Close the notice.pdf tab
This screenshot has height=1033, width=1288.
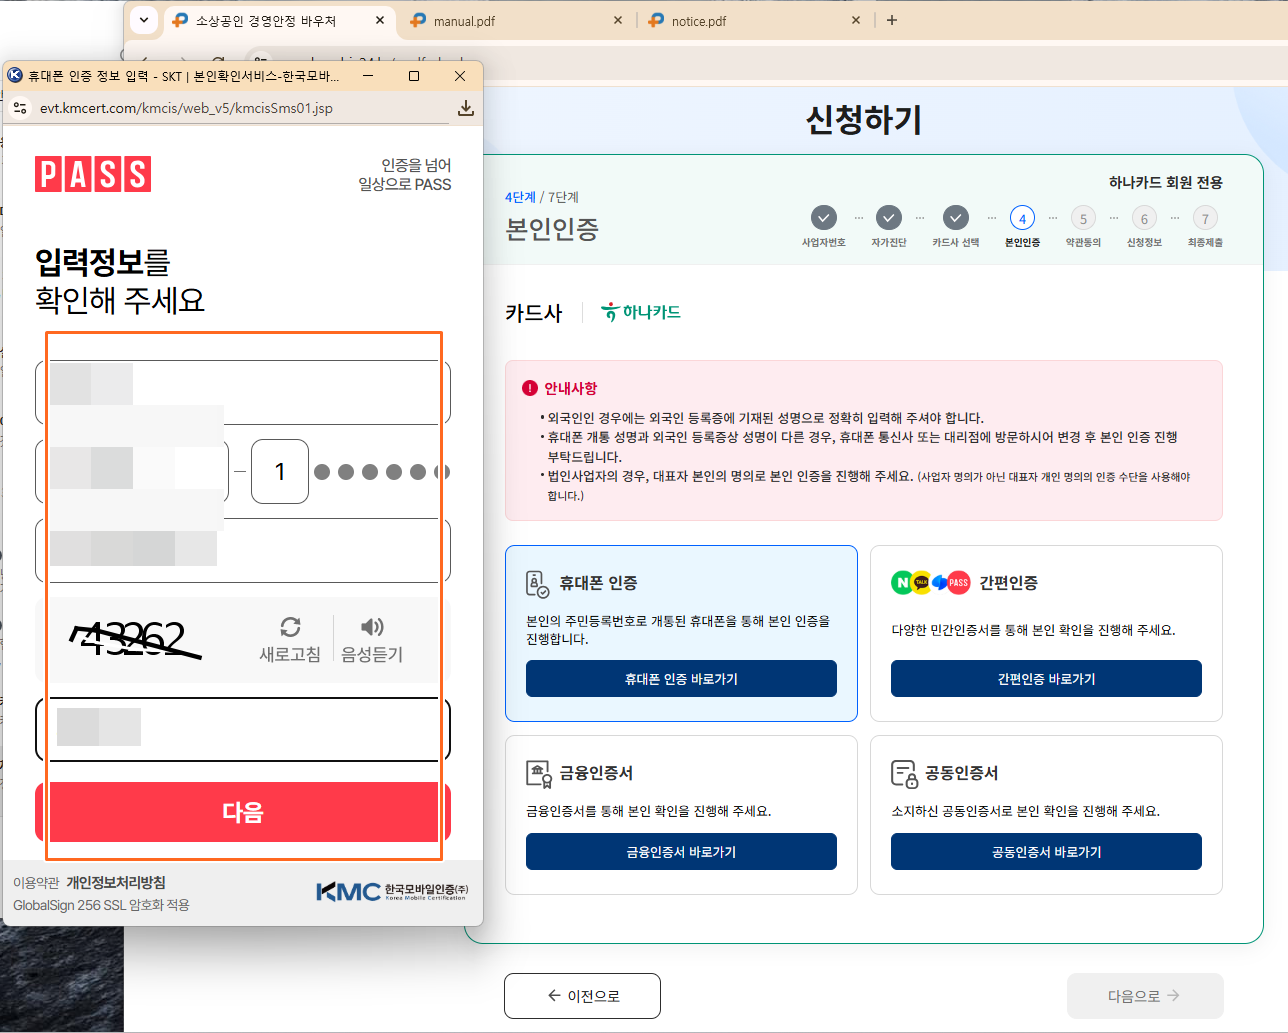point(856,20)
